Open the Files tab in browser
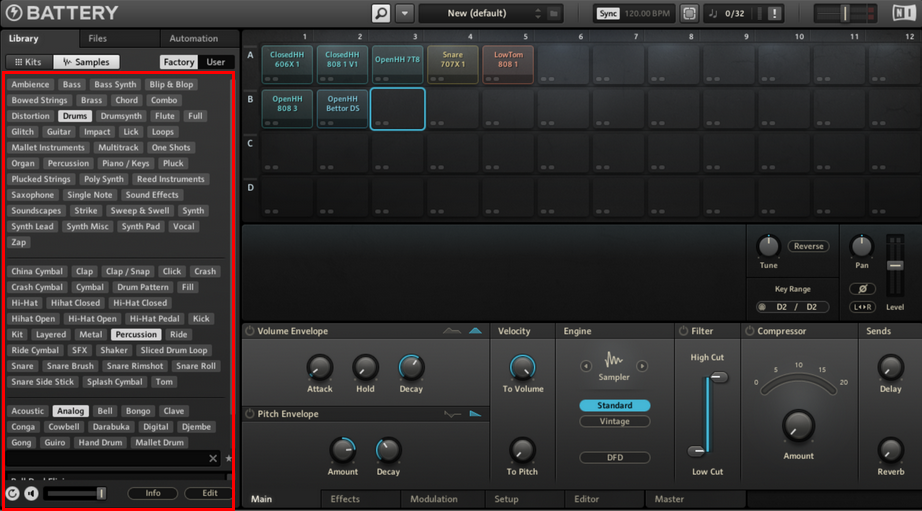922x511 pixels. [97, 39]
